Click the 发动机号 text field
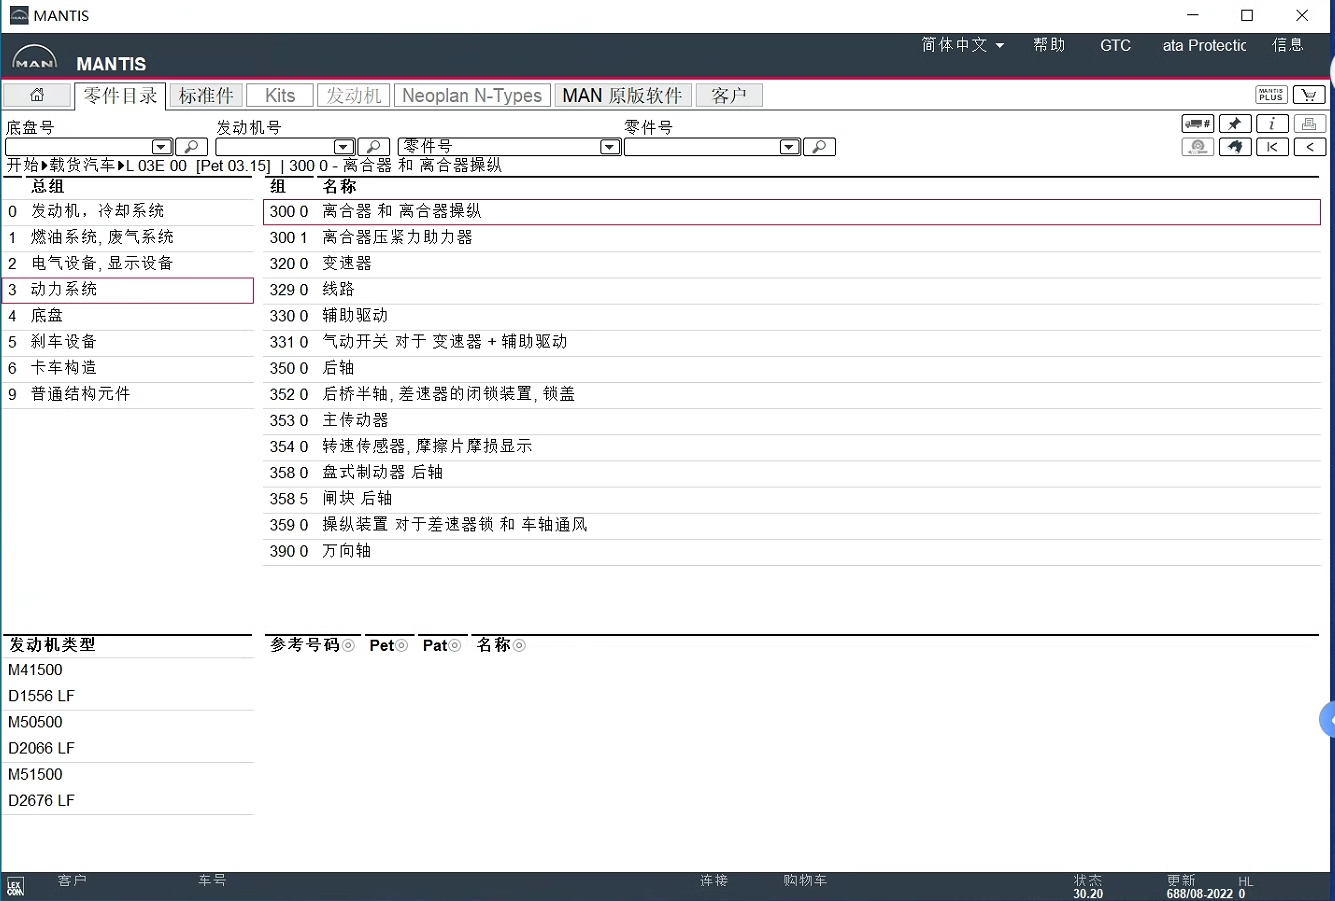The width and height of the screenshot is (1335, 901). 275,147
